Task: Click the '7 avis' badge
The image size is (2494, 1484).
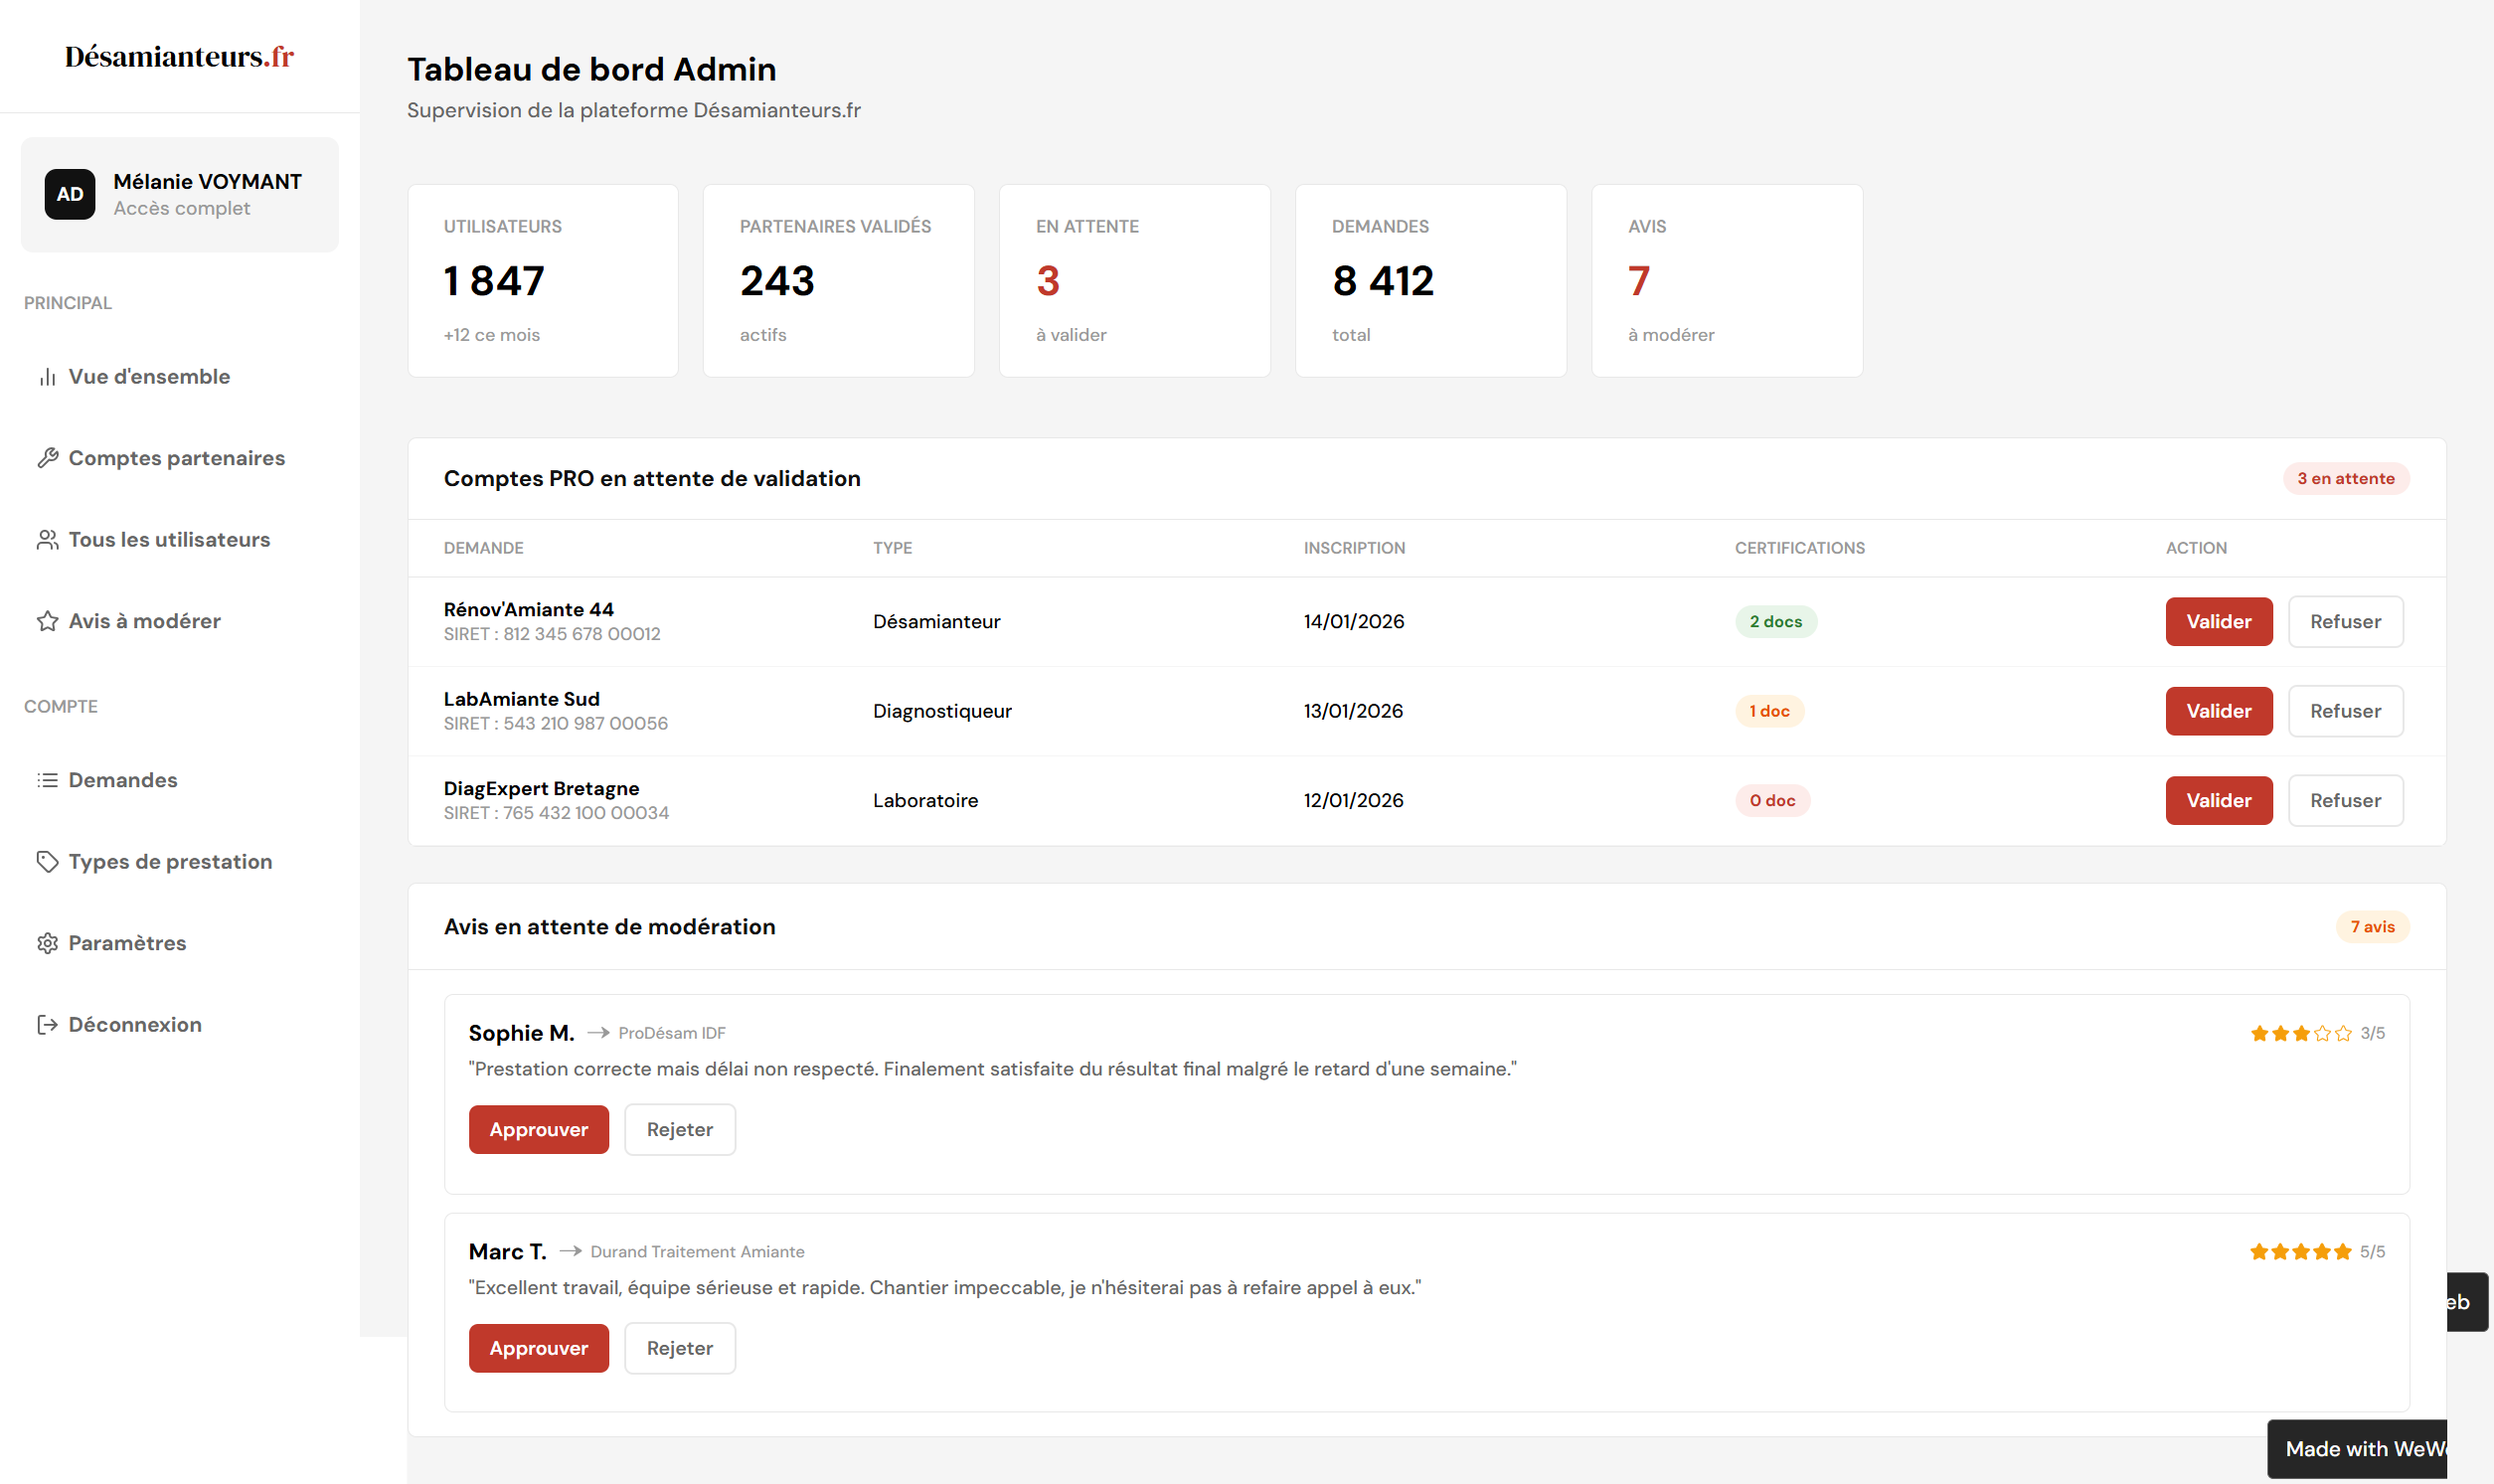Action: [x=2372, y=927]
